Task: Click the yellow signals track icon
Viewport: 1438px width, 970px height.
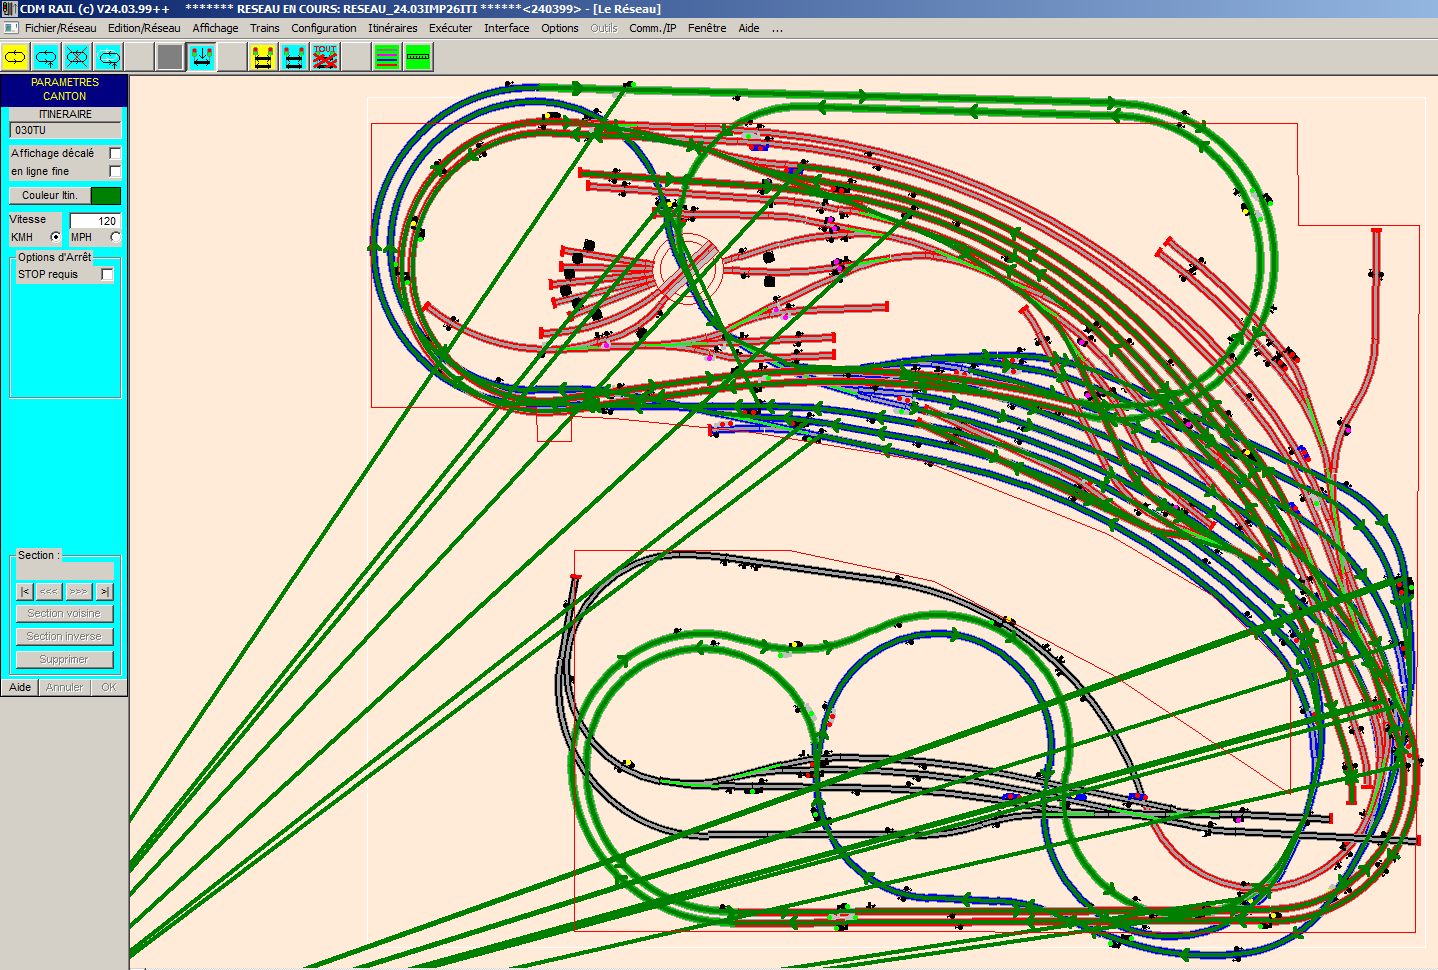Action: 263,57
